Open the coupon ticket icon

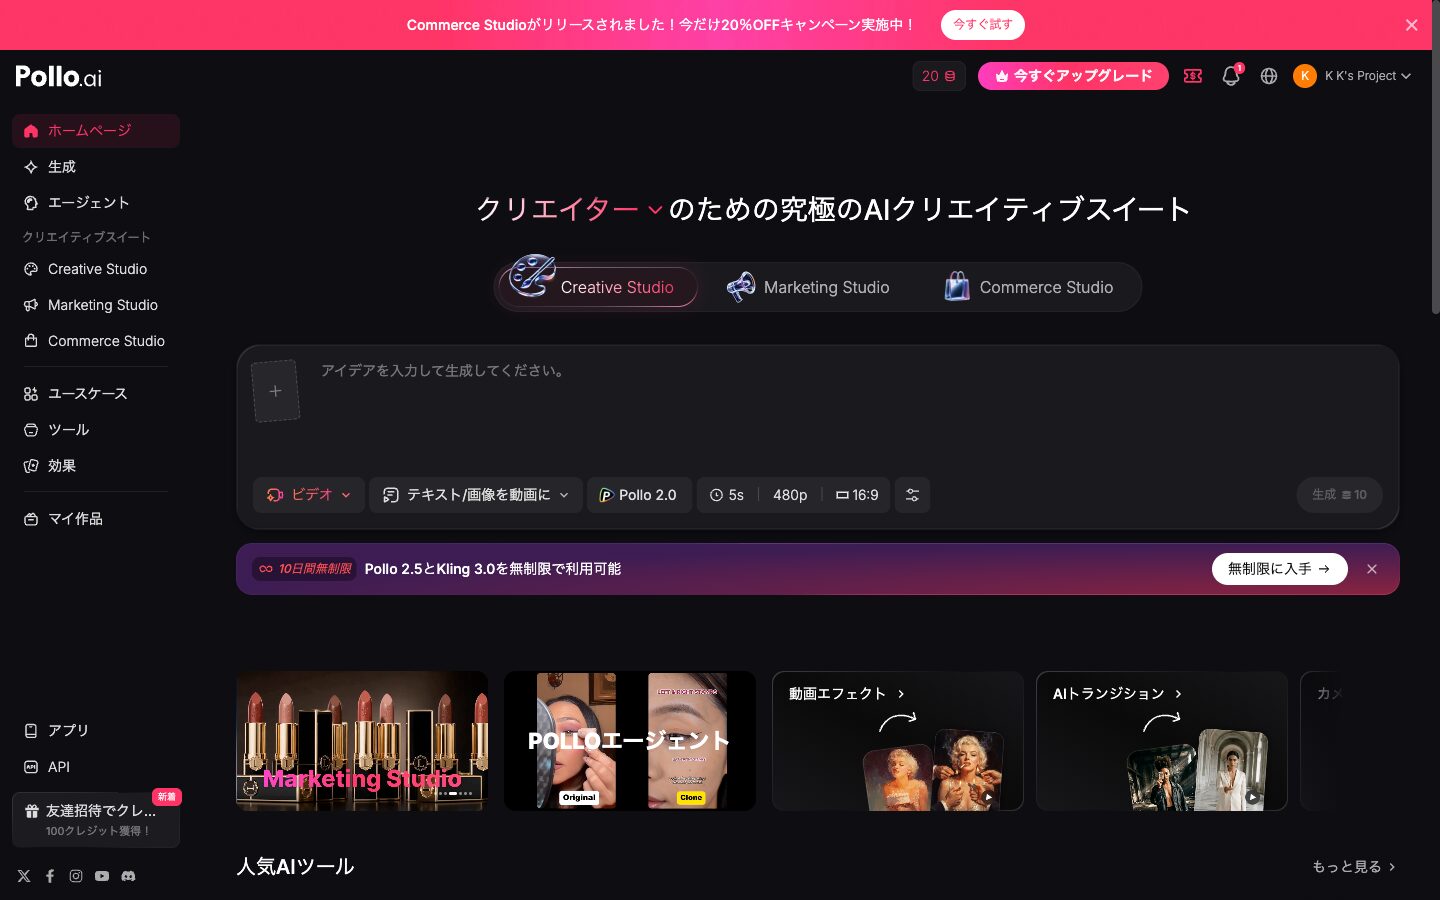click(x=1193, y=76)
